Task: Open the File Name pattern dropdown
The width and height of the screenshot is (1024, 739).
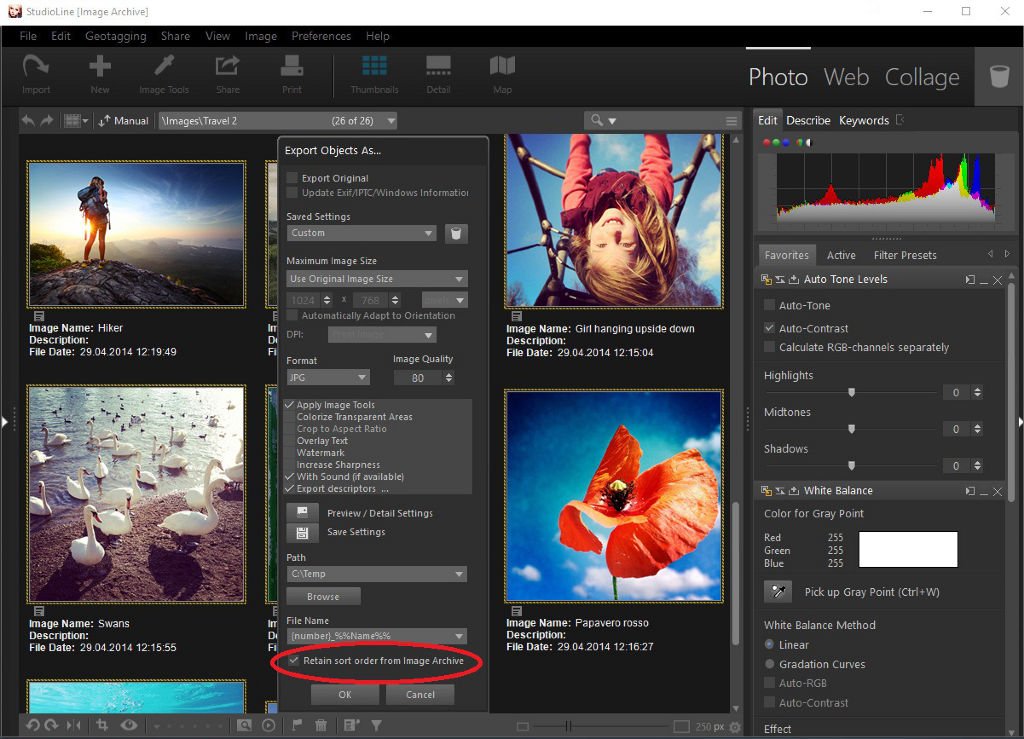Action: coord(377,636)
